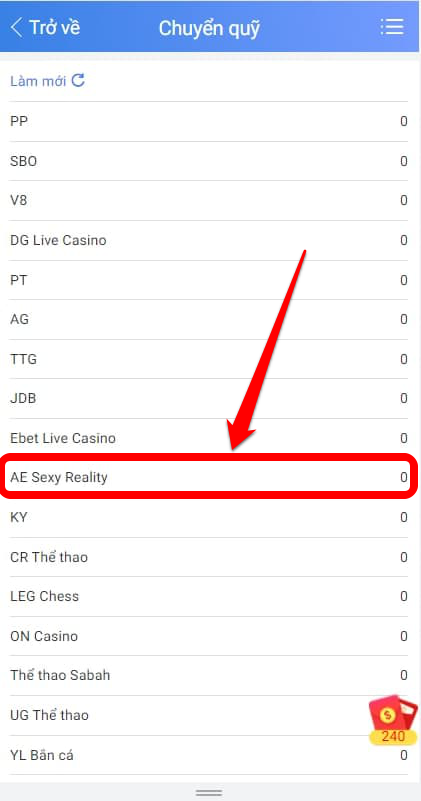Open the hamburger list menu icon
421x801 pixels.
(x=392, y=27)
